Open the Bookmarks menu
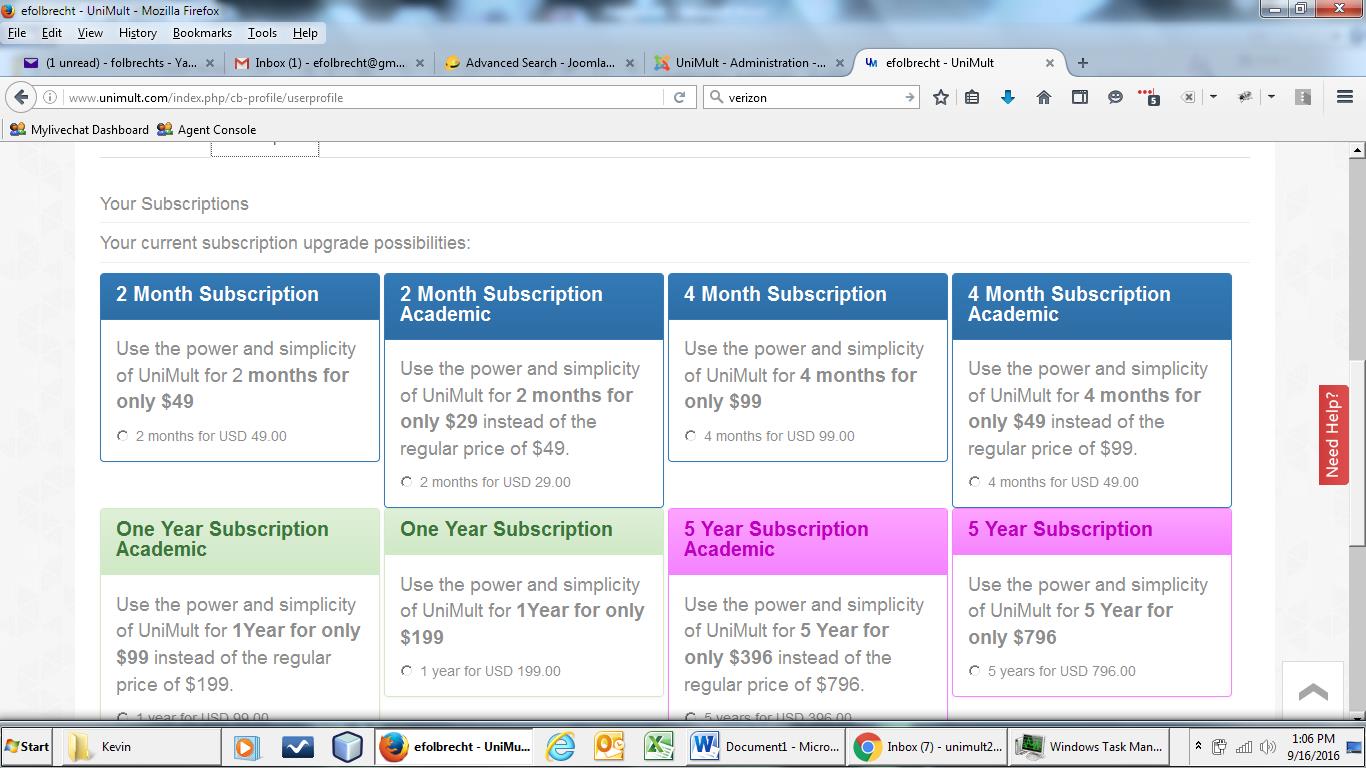This screenshot has height=768, width=1366. point(202,32)
